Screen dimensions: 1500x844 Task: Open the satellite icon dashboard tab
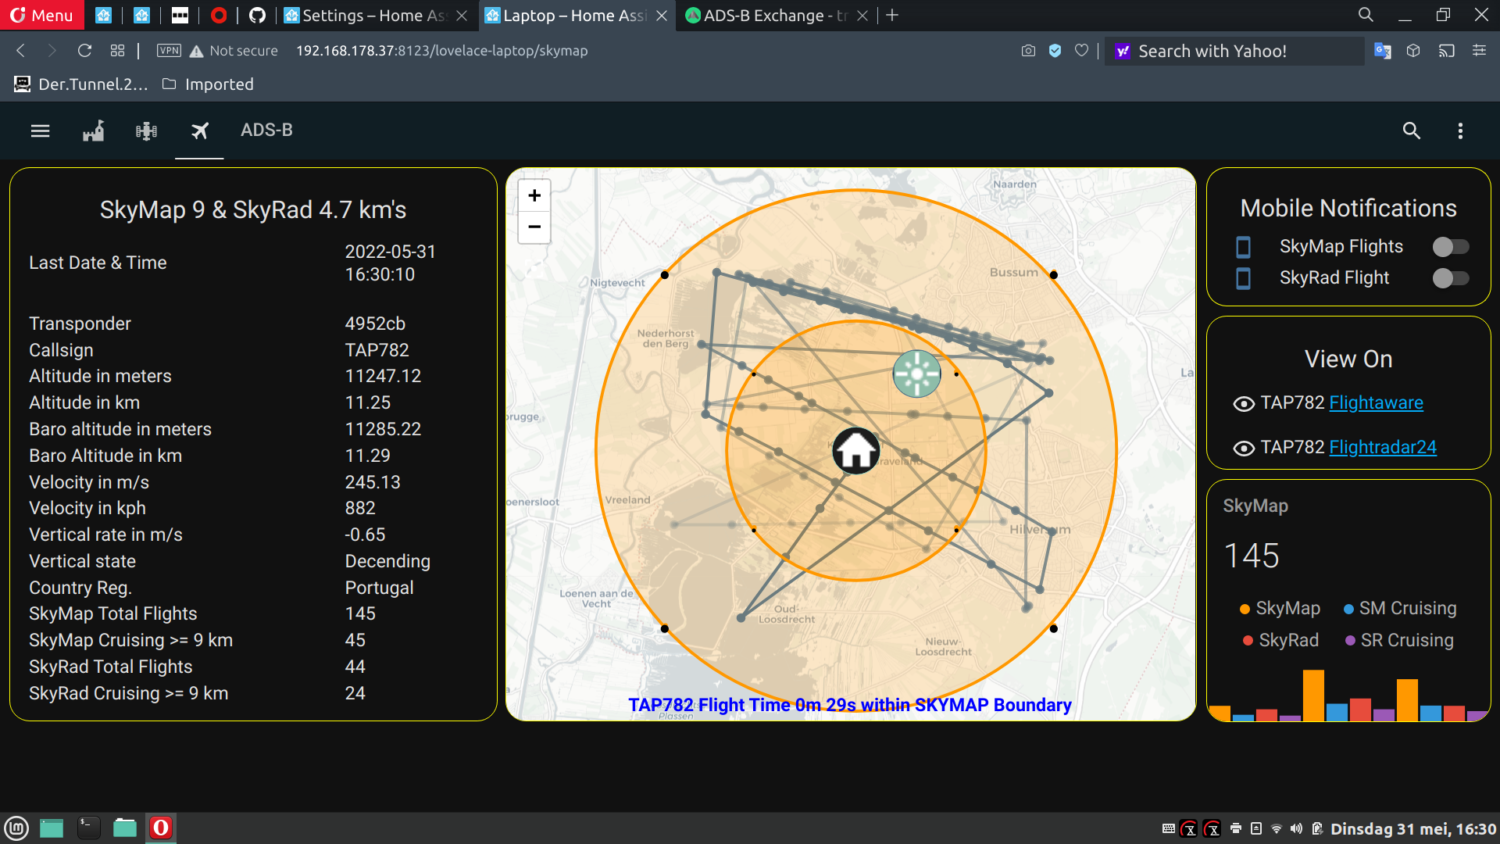pos(146,131)
